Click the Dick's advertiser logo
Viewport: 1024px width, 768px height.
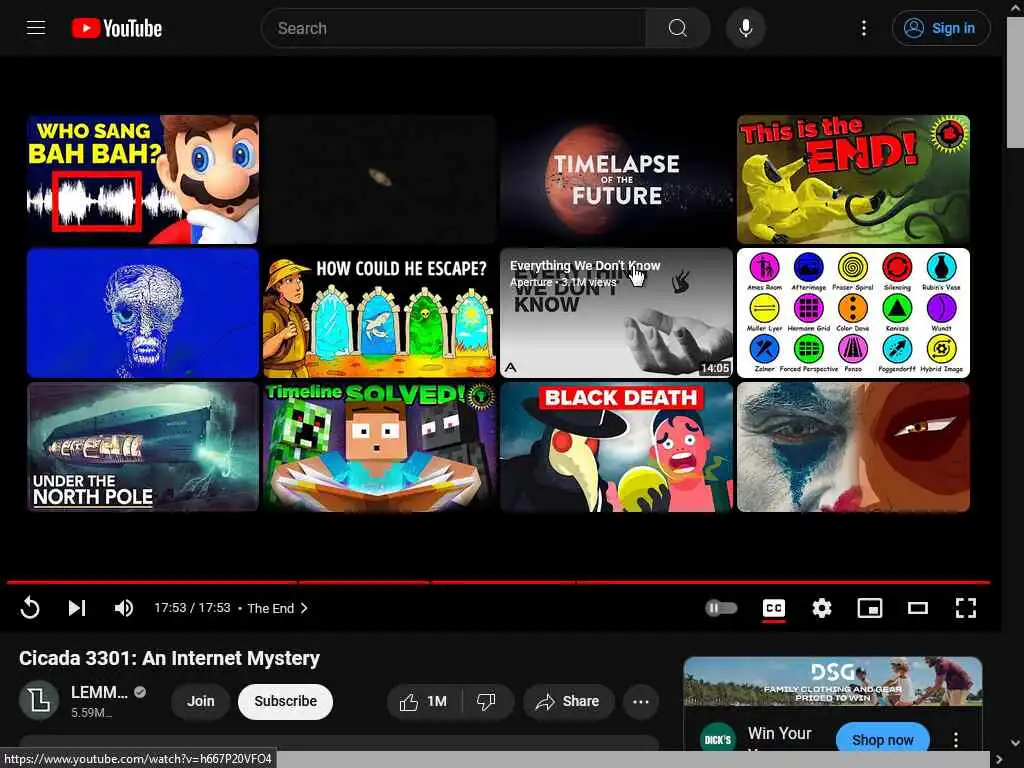(718, 740)
